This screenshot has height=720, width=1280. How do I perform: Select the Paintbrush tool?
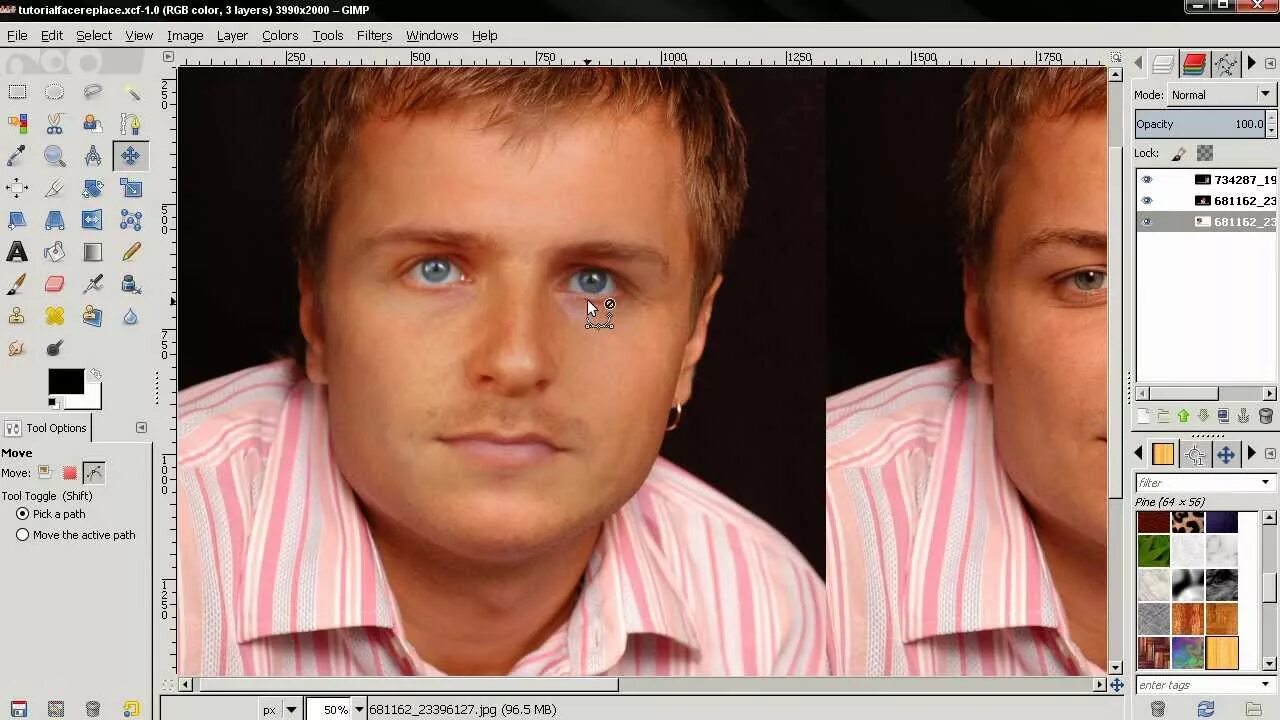point(17,284)
